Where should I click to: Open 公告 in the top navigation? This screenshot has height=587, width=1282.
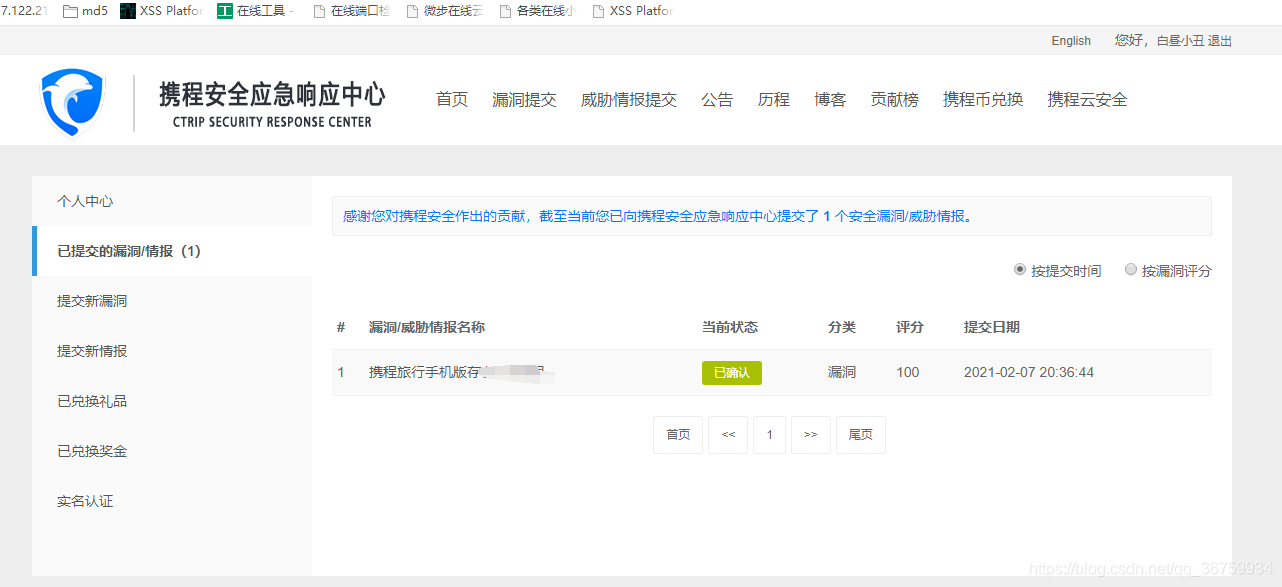[717, 100]
